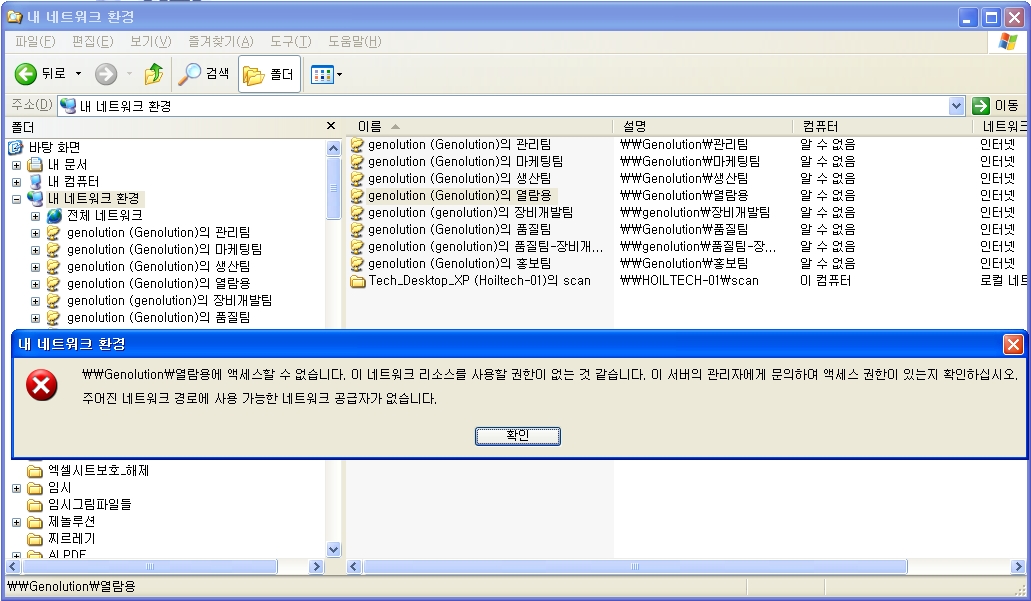Click 관리팀 share icon in file list

click(x=357, y=145)
